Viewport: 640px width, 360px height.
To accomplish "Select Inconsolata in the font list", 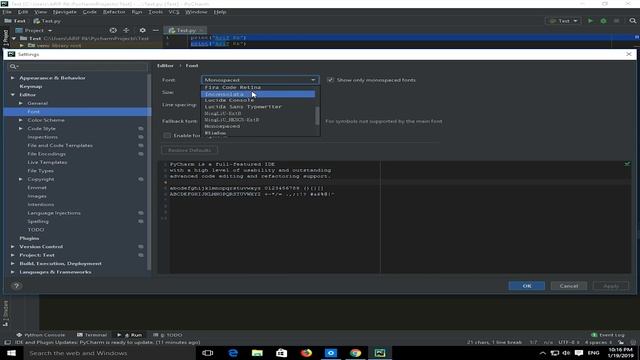I will pos(258,94).
